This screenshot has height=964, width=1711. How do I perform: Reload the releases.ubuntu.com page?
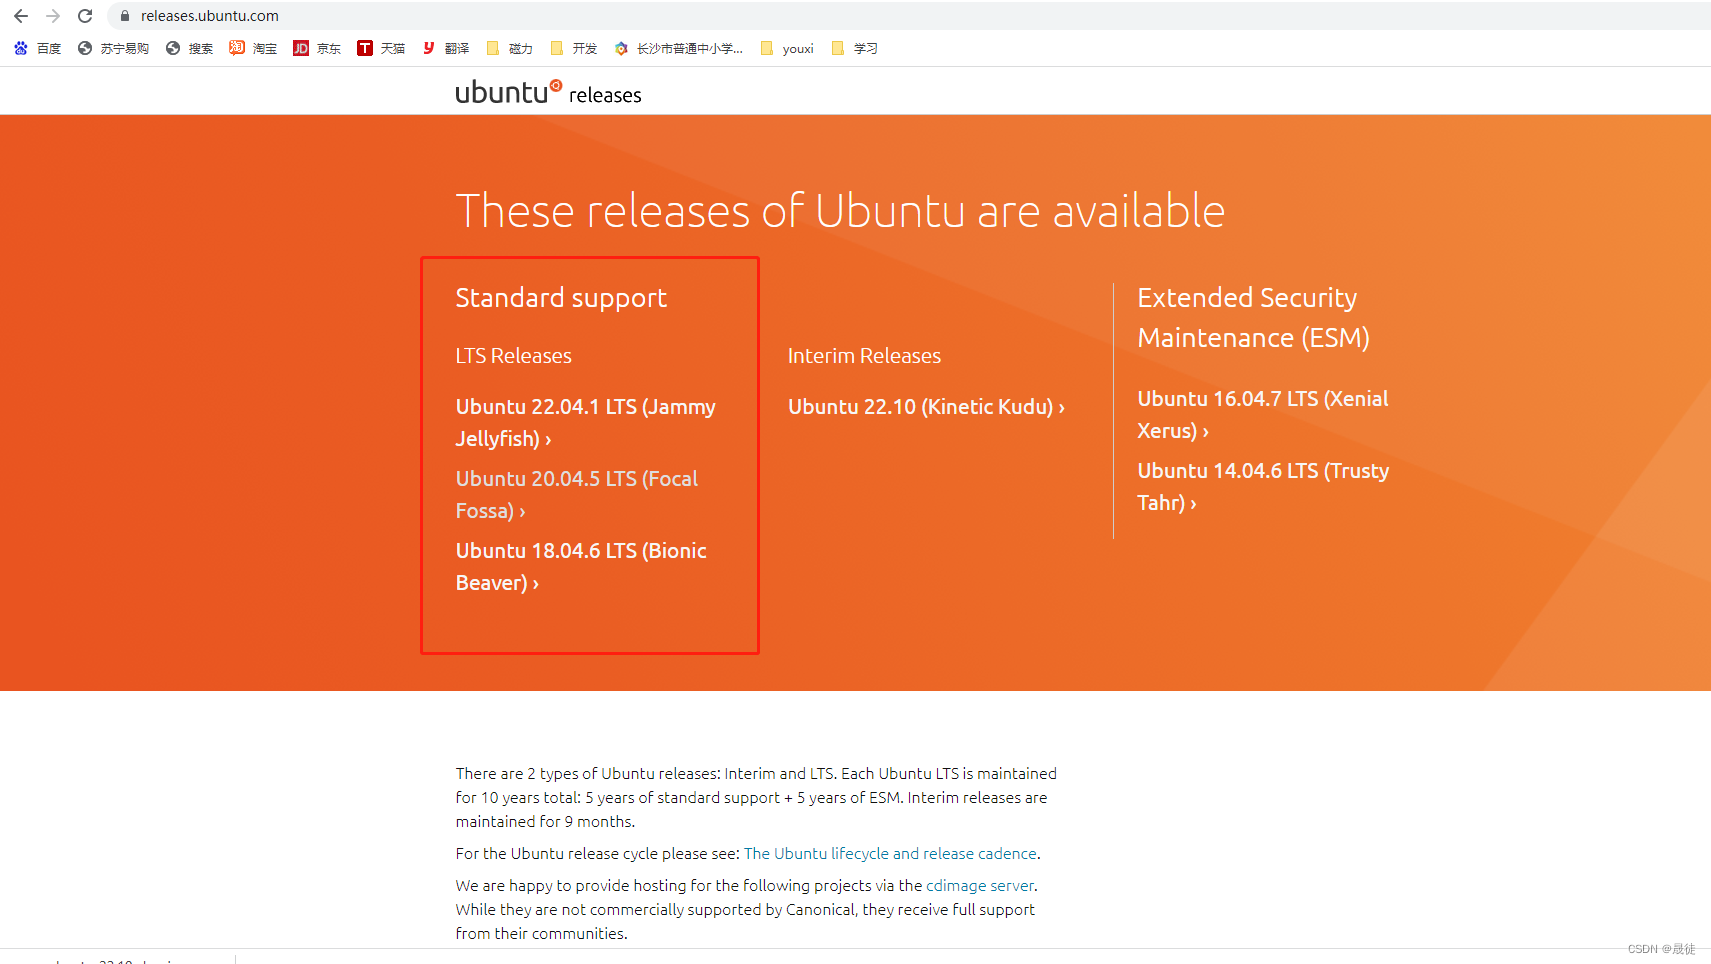[85, 16]
